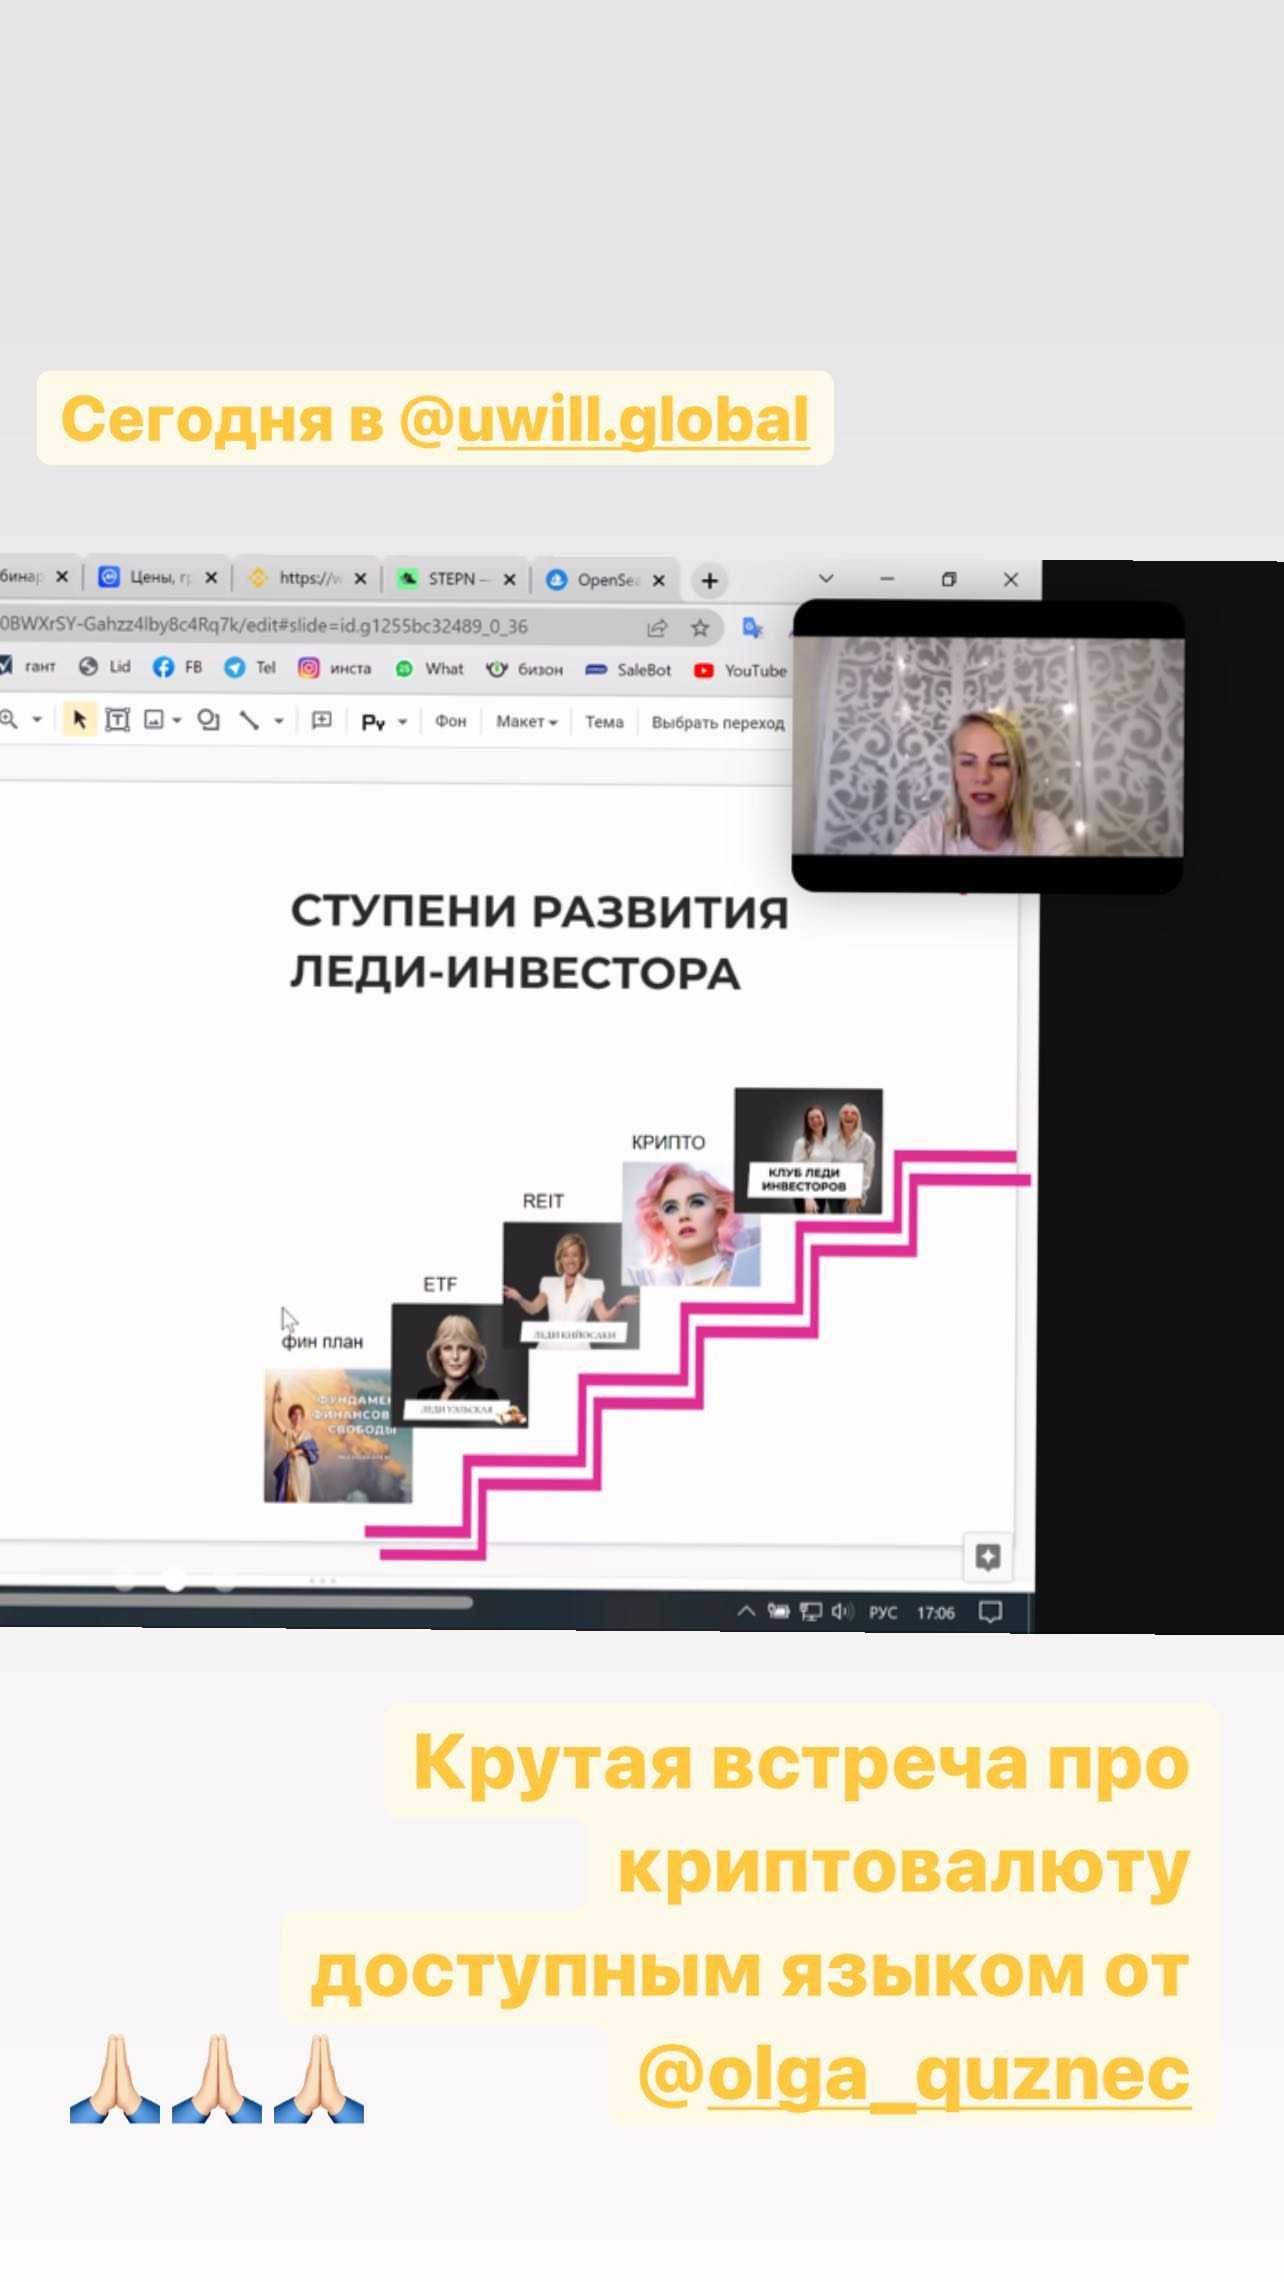Click the shape insert tool

(x=208, y=720)
